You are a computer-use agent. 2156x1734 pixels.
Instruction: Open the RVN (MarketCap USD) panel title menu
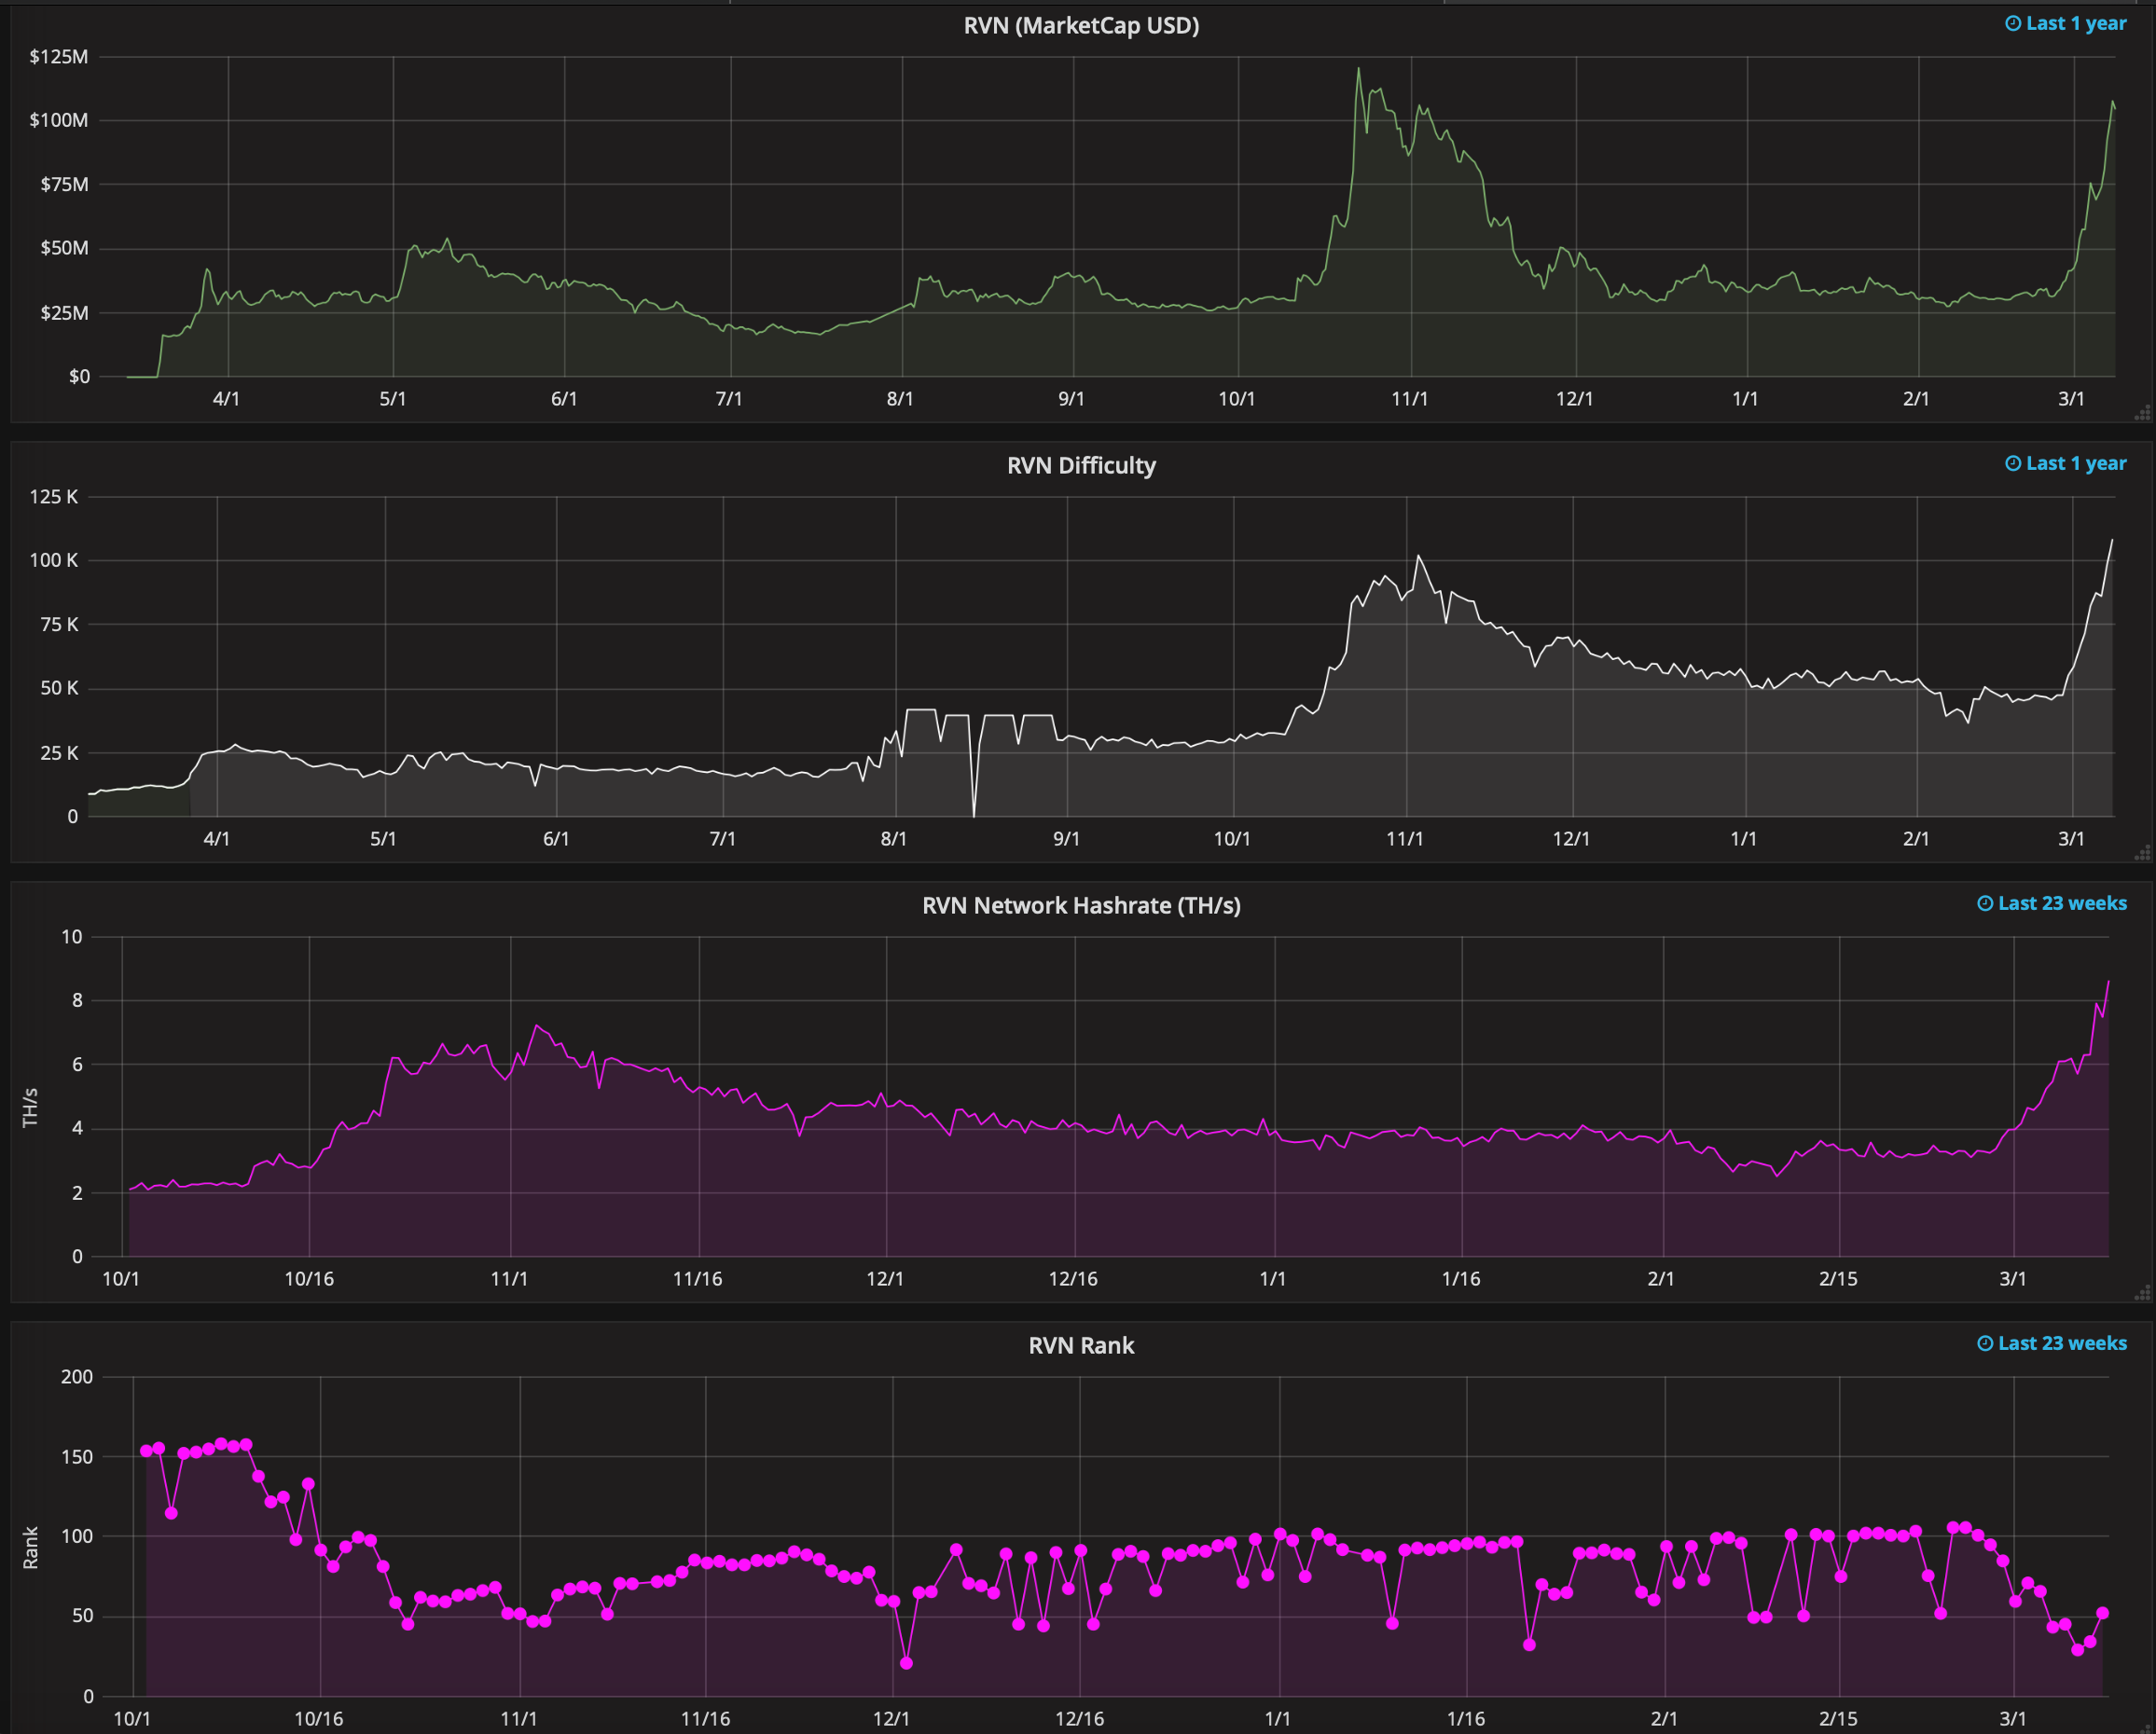[1081, 25]
